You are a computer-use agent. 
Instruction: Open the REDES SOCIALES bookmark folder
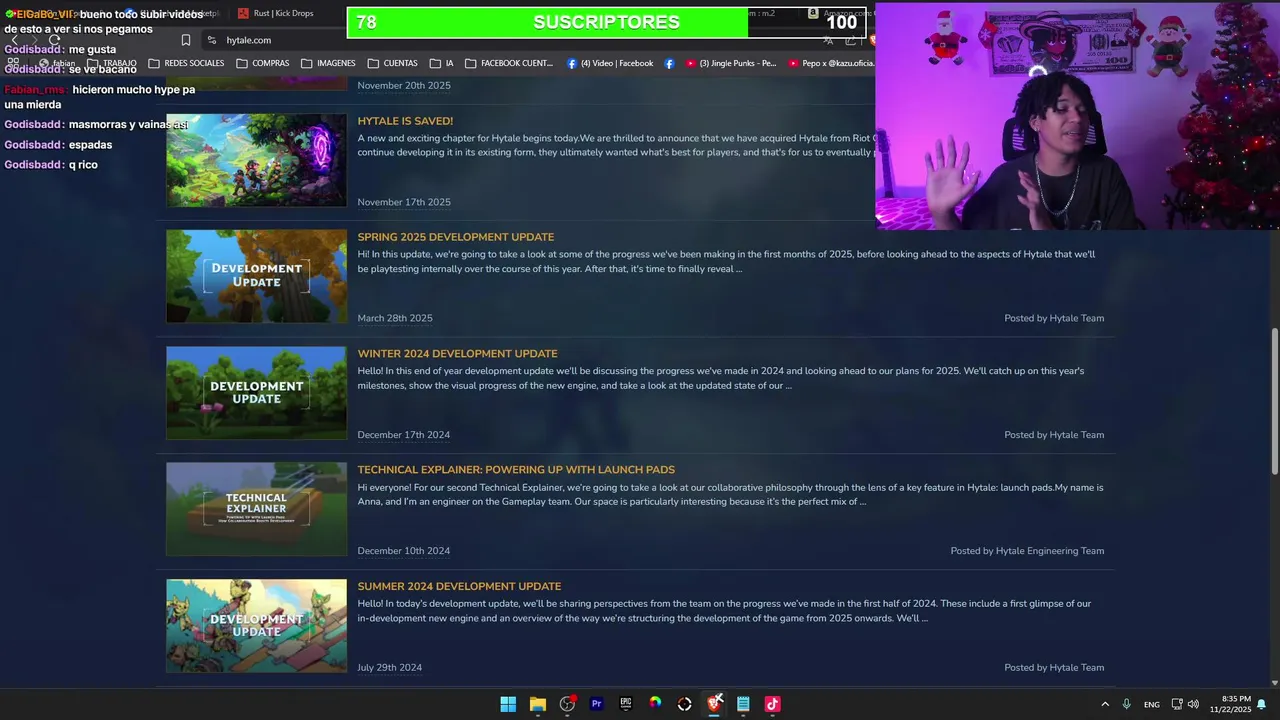point(186,63)
